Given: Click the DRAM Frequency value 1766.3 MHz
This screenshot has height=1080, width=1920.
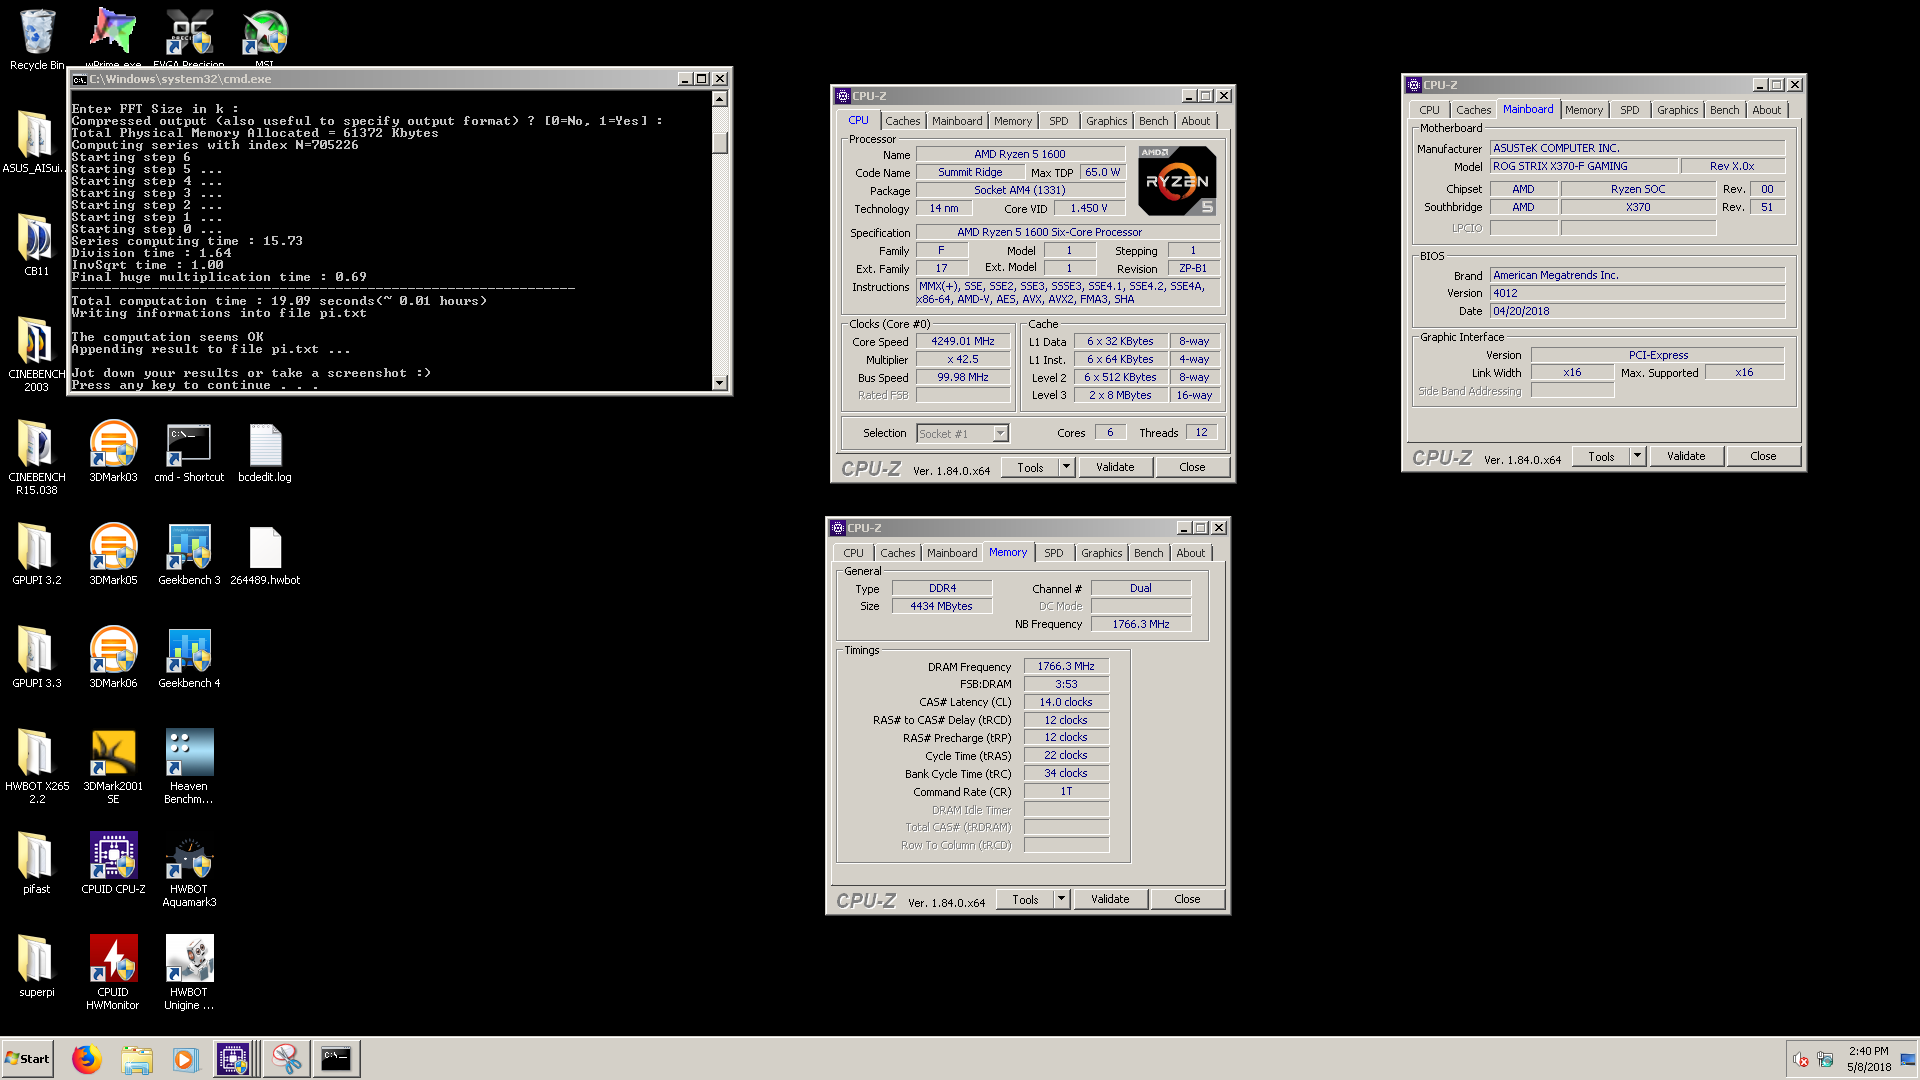Looking at the screenshot, I should tap(1066, 666).
